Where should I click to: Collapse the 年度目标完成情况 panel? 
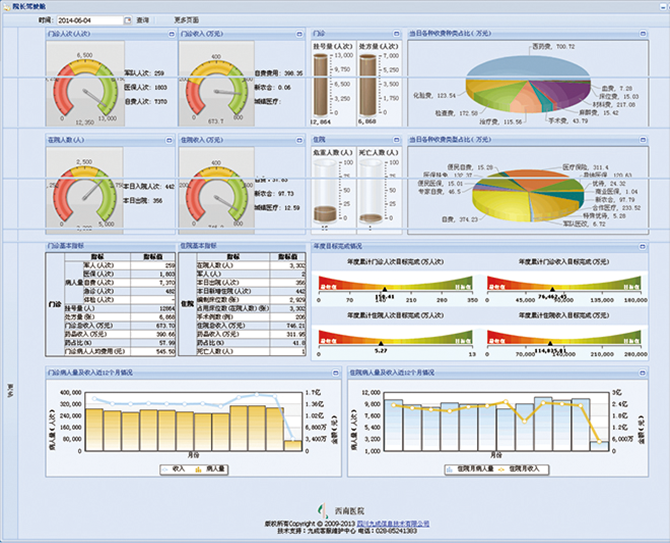click(x=642, y=245)
